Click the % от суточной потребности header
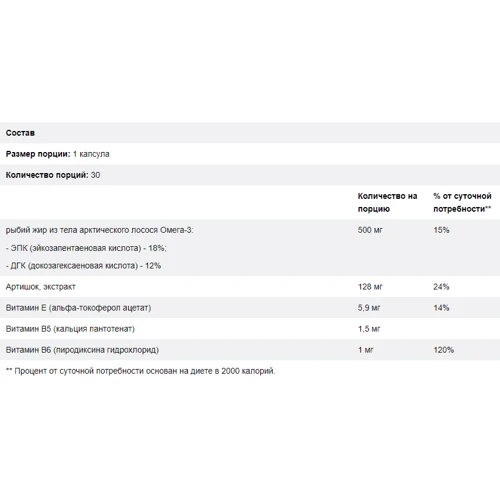Viewport: 500px width, 500px height. click(x=462, y=202)
